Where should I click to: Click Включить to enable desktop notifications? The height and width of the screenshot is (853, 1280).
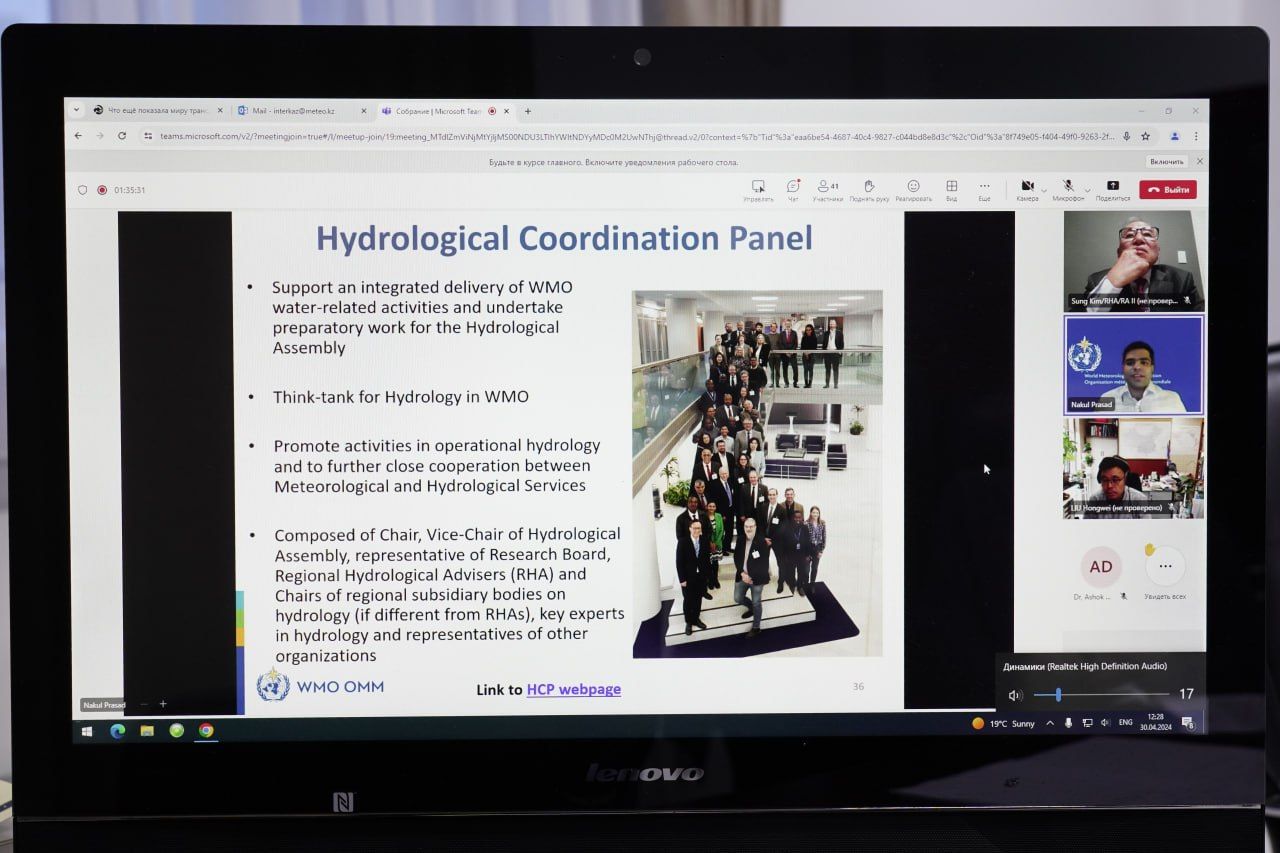click(1166, 161)
